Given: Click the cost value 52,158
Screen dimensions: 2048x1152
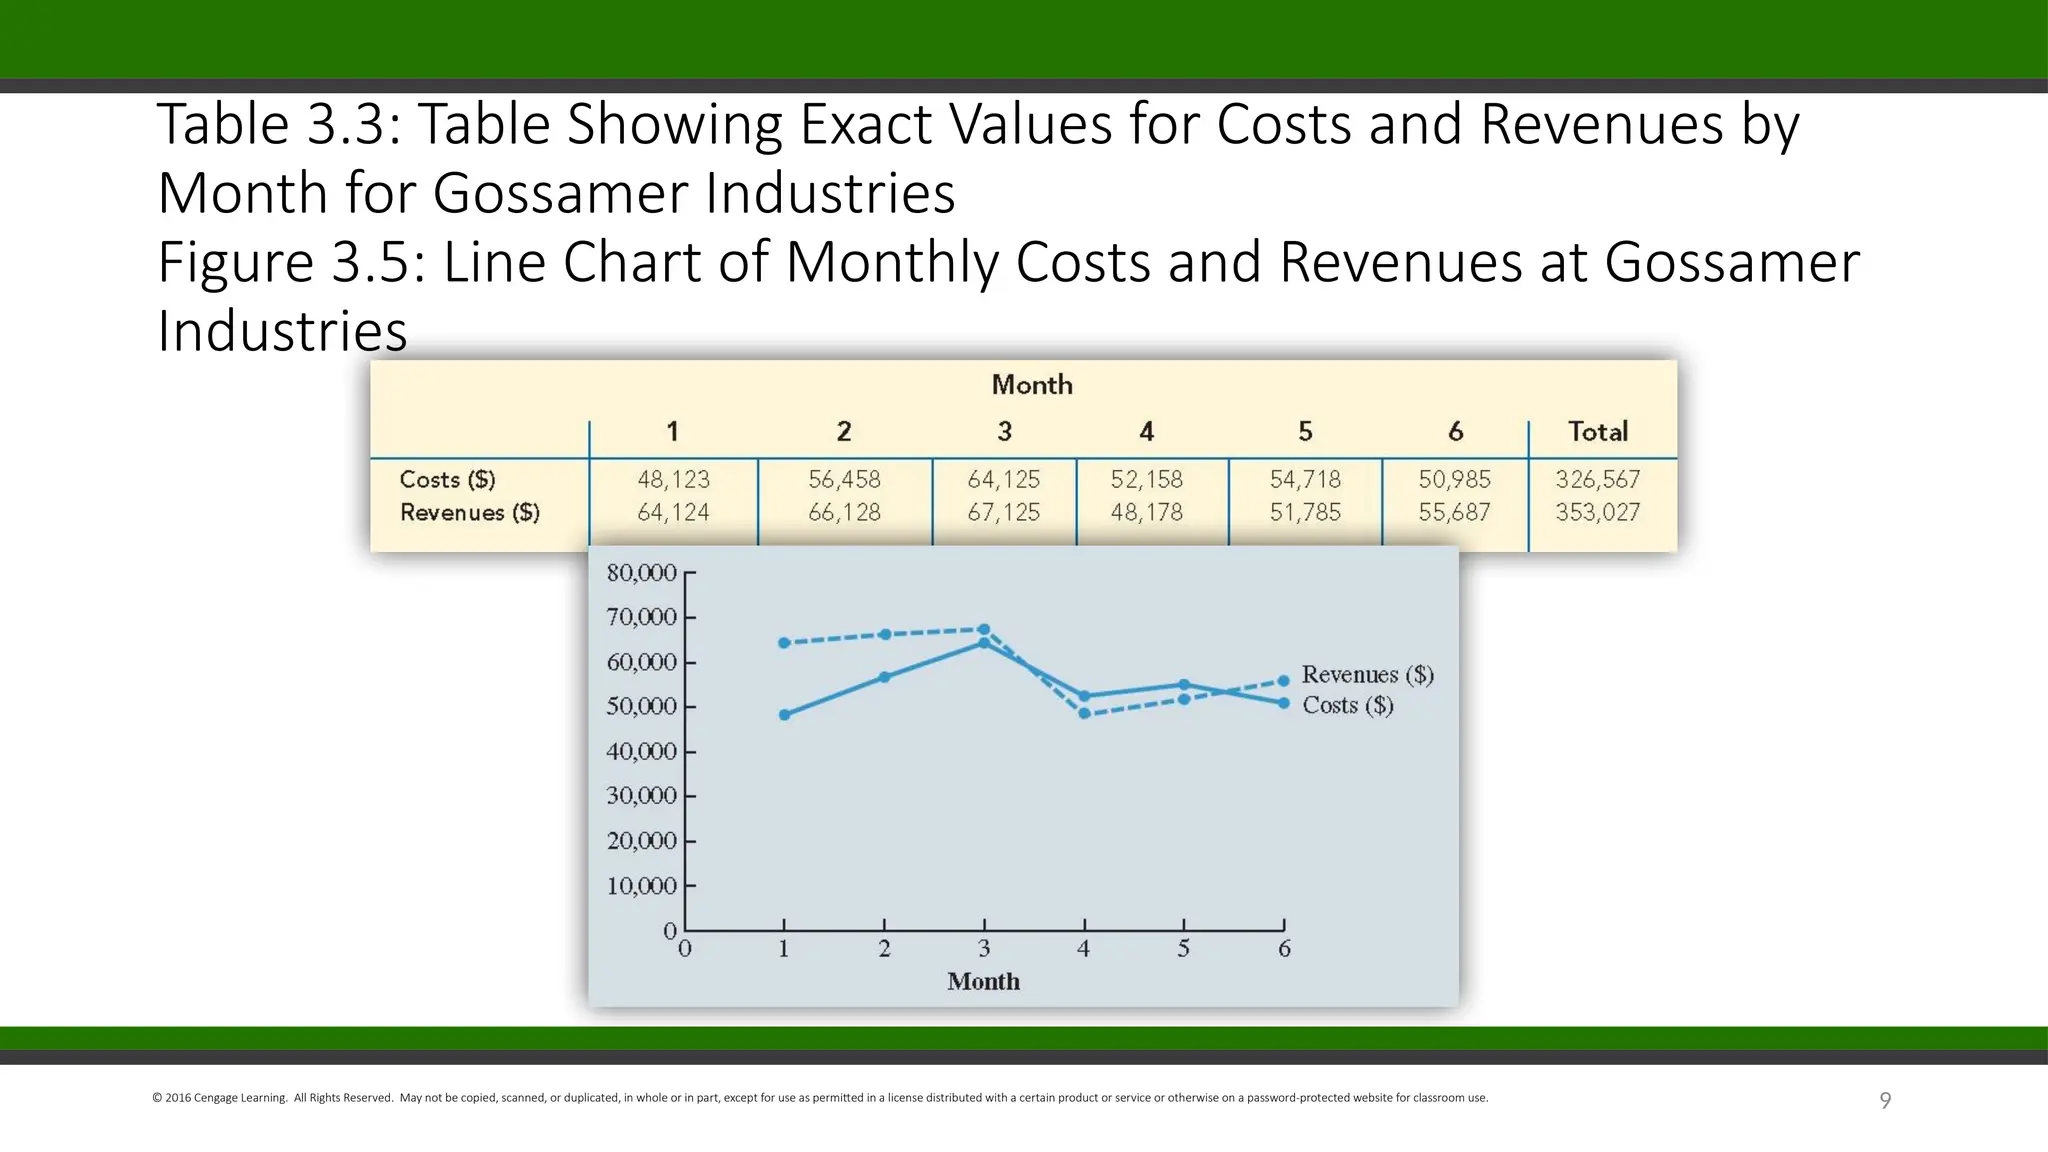Looking at the screenshot, I should [1146, 479].
